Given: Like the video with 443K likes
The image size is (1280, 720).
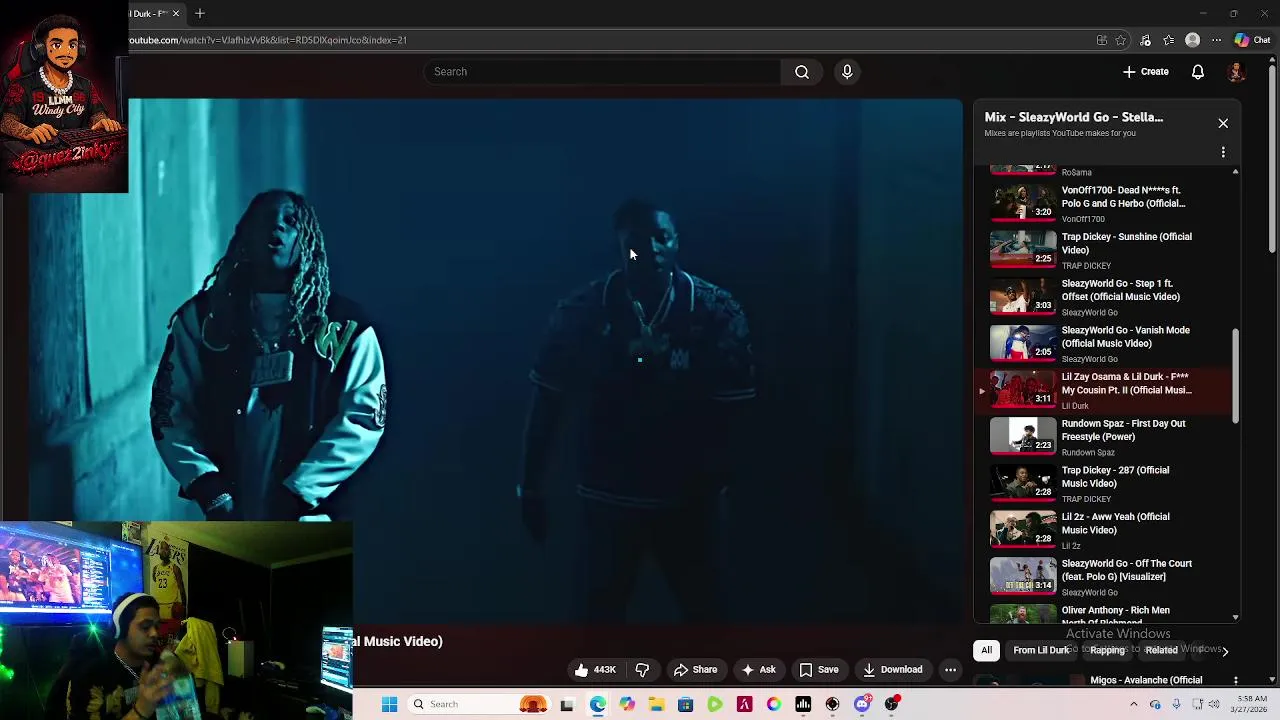Looking at the screenshot, I should pos(596,670).
